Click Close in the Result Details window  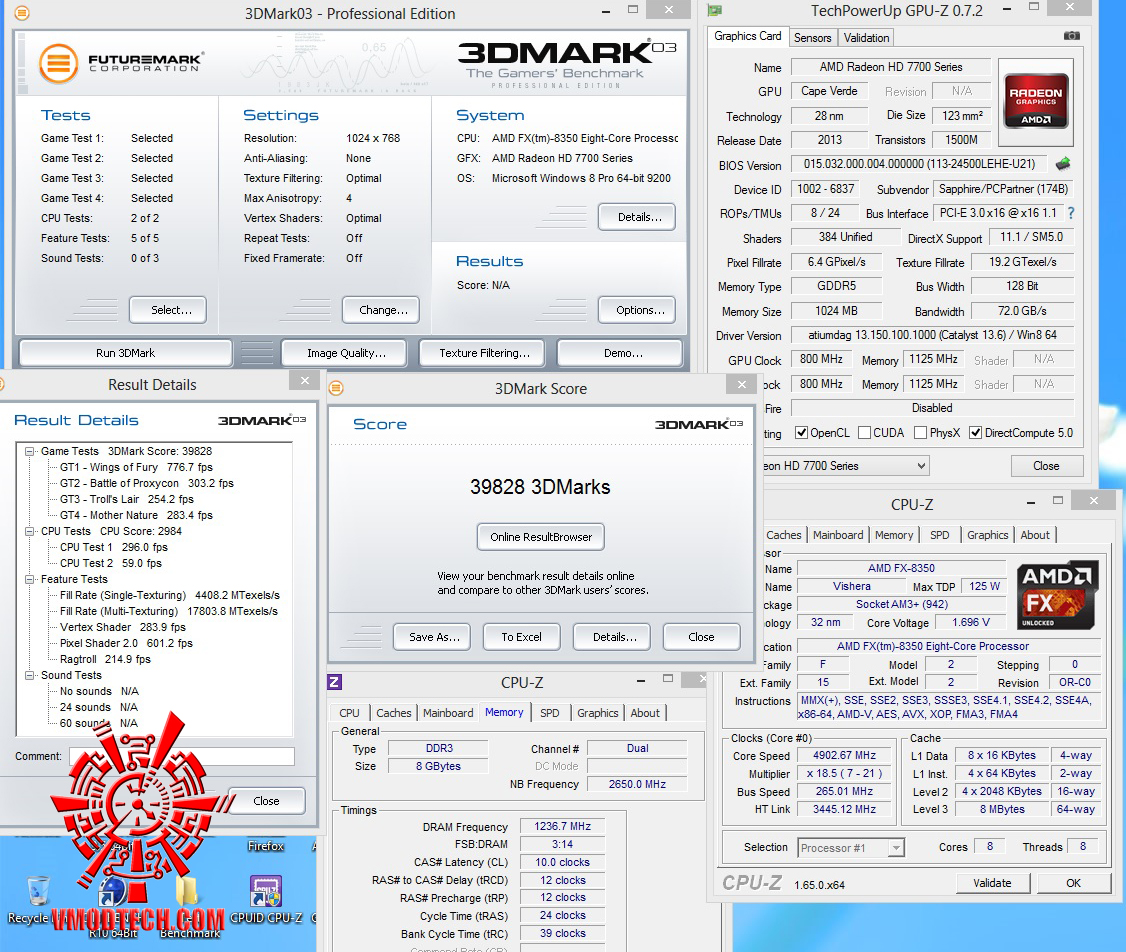pyautogui.click(x=267, y=801)
